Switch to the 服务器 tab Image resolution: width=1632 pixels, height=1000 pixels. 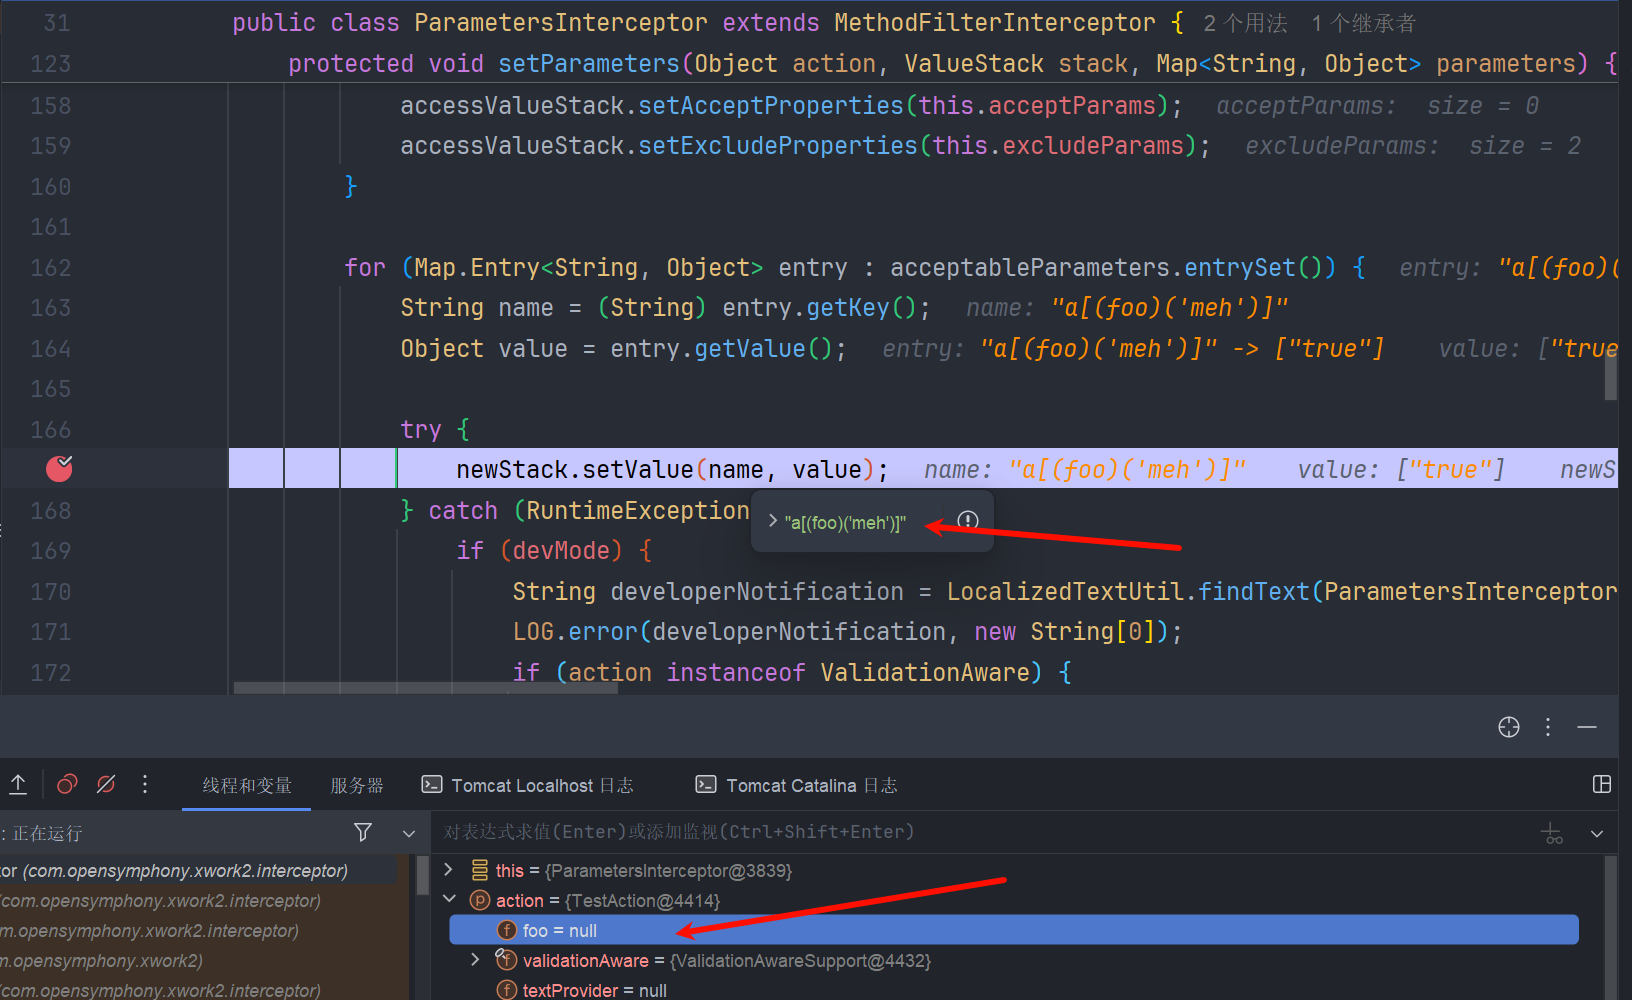click(x=357, y=786)
